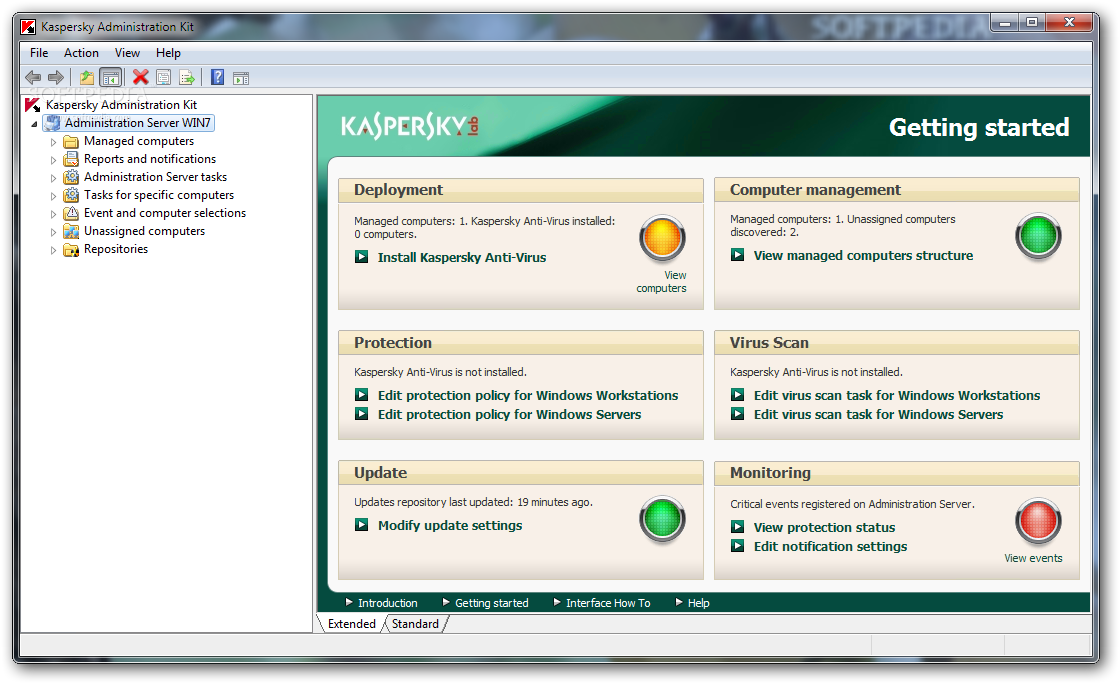Click the Unassigned computers network folder icon
This screenshot has height=684, width=1120.
tap(71, 231)
